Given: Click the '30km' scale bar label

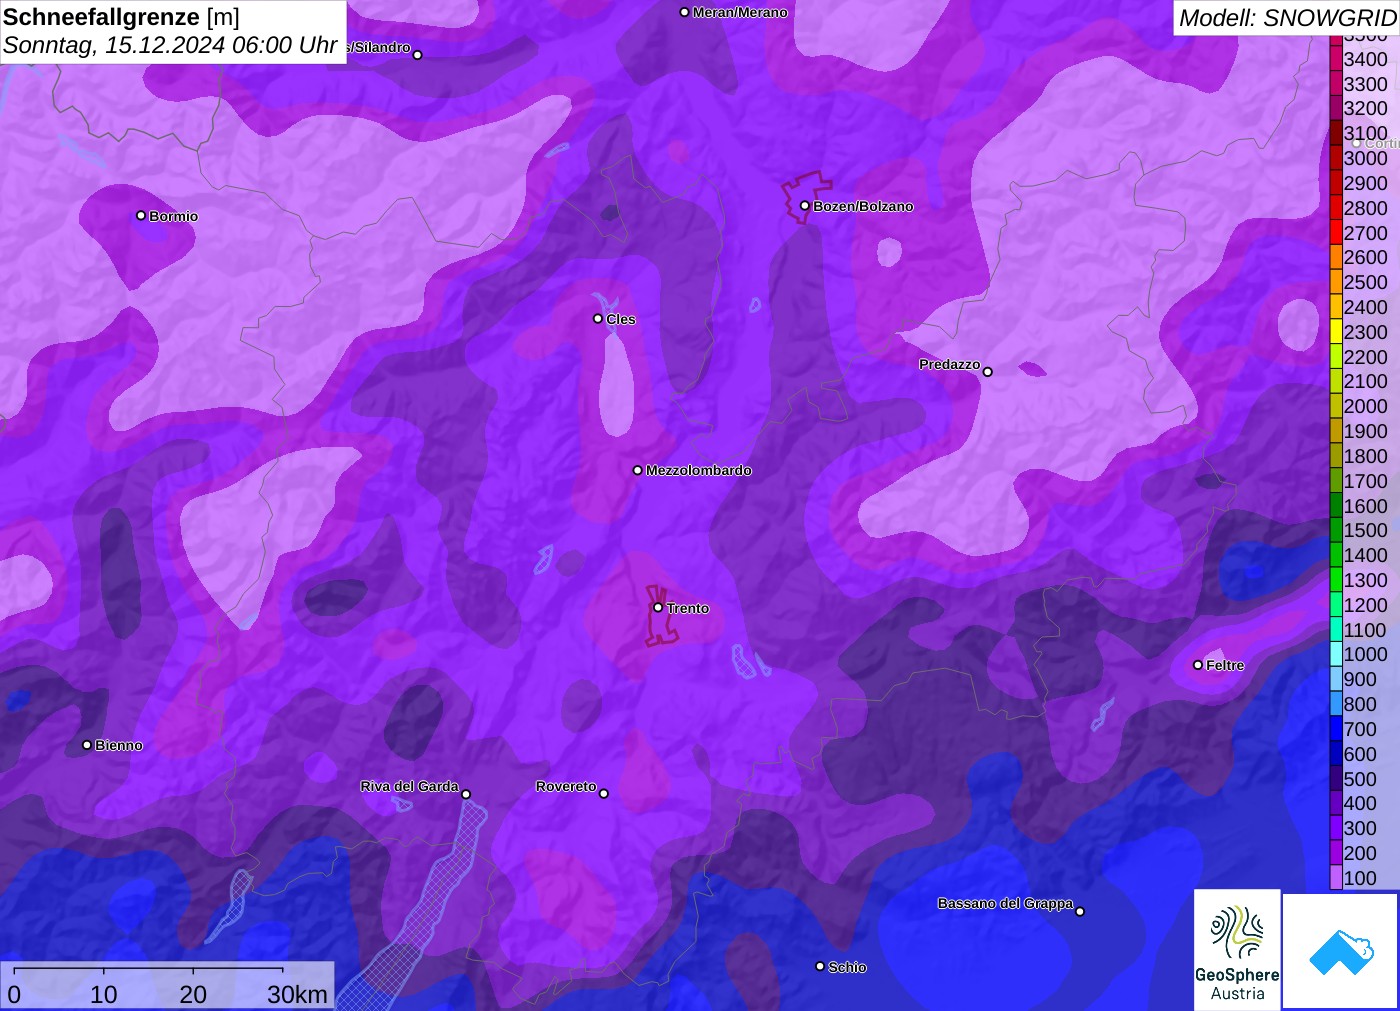Looking at the screenshot, I should [297, 995].
